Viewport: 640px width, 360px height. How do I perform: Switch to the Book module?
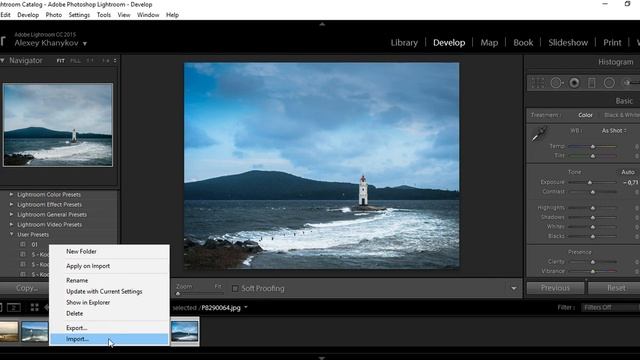523,42
